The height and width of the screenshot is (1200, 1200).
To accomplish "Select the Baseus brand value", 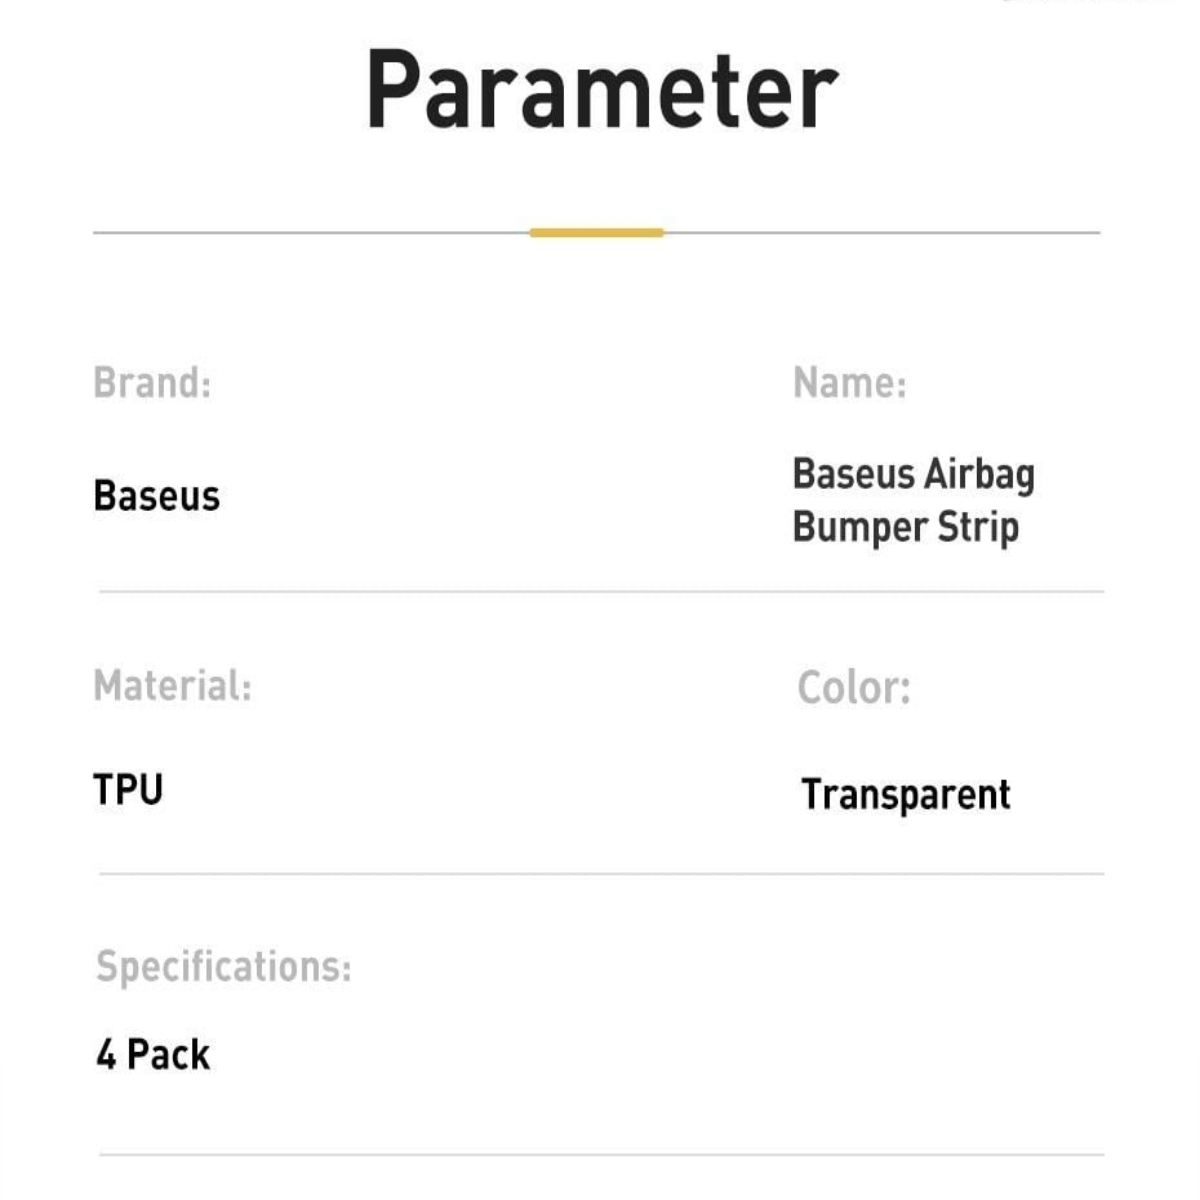I will (156, 496).
